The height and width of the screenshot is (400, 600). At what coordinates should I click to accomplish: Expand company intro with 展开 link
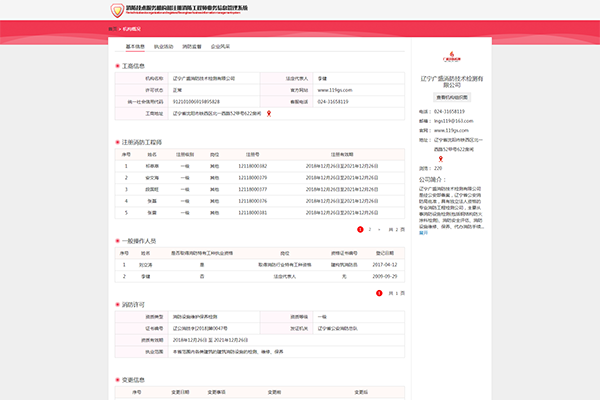(423, 232)
